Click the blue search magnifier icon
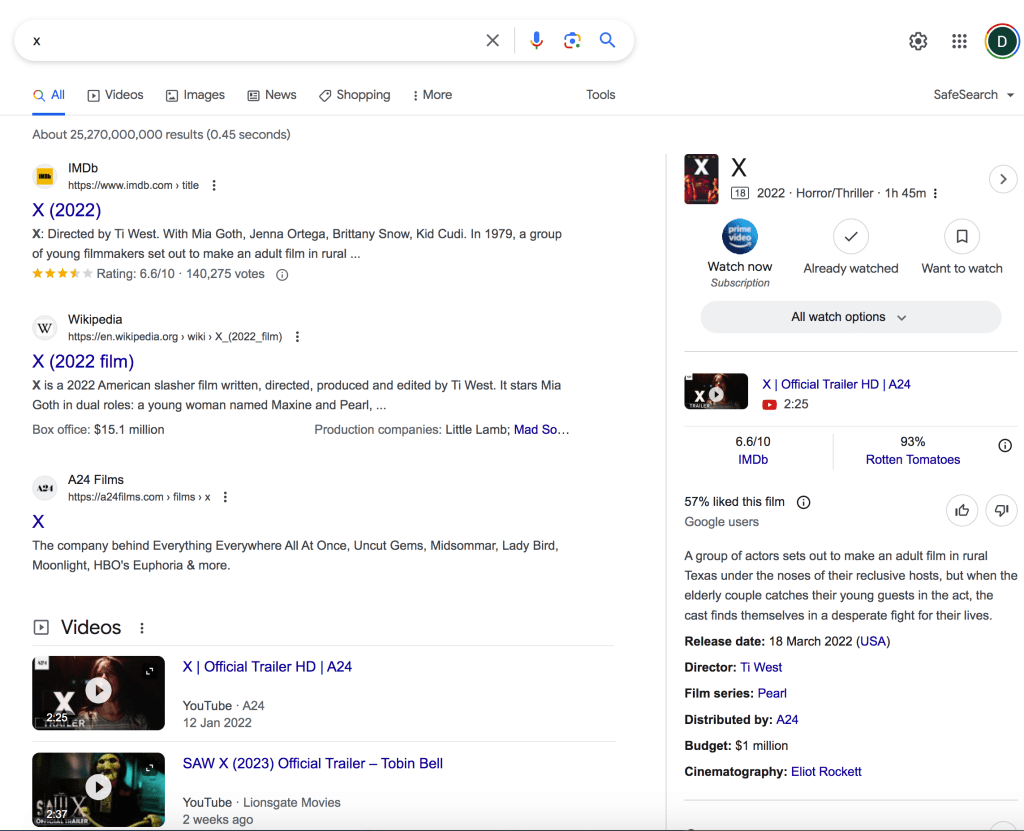 (x=607, y=40)
